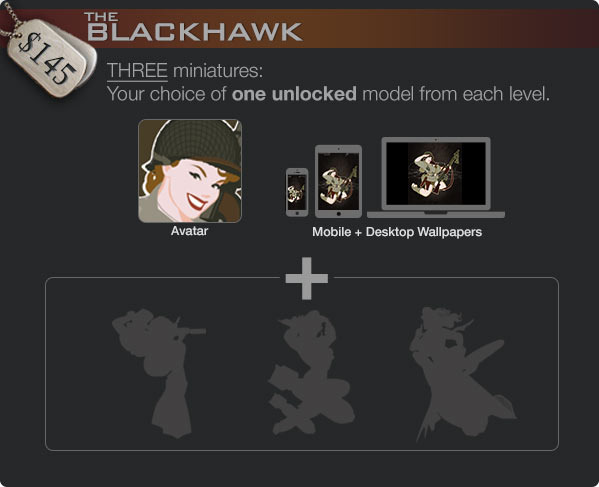Select the kneeling miniature silhouette in the middle
Image resolution: width=599 pixels, height=487 pixels.
coord(310,373)
